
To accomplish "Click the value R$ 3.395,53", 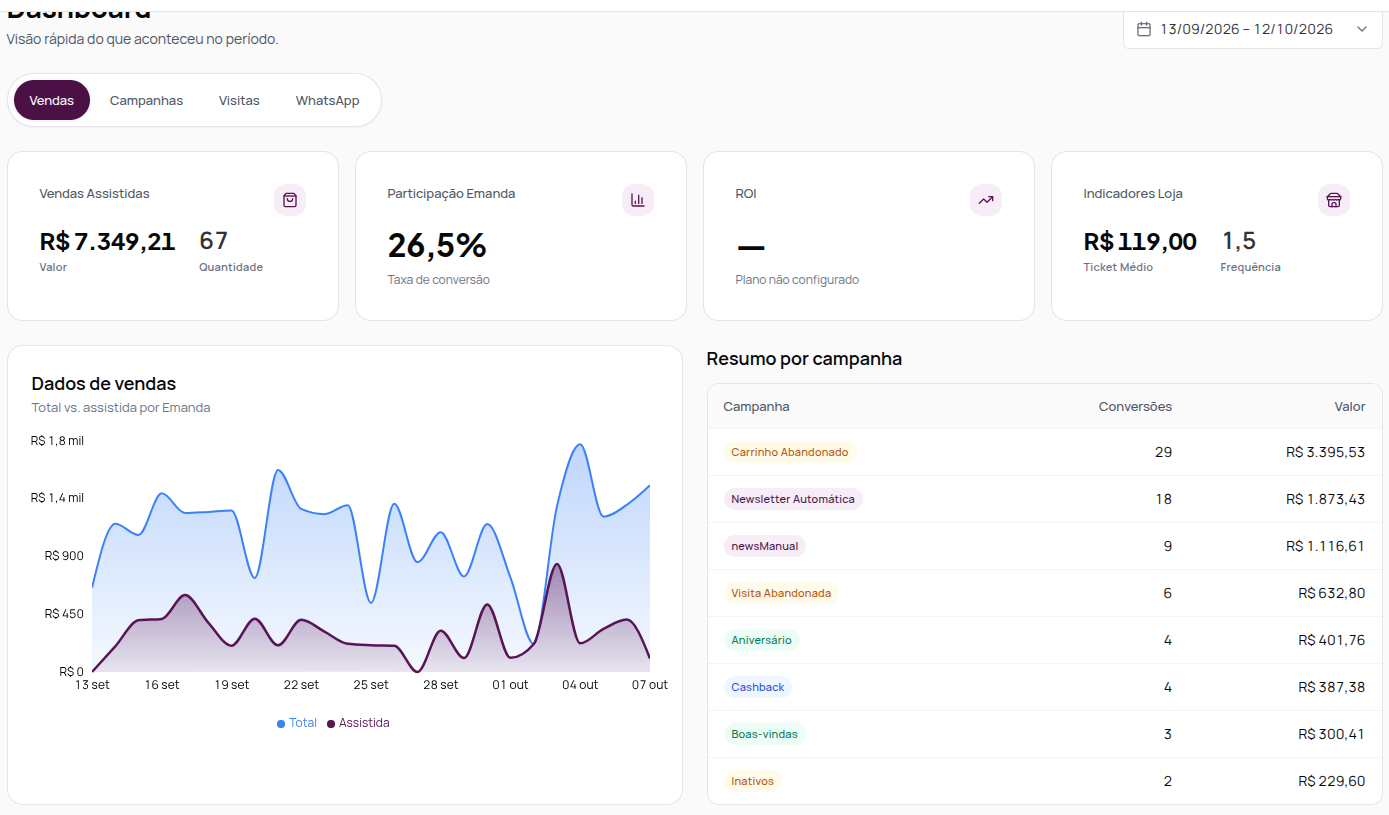I will click(x=1325, y=452).
